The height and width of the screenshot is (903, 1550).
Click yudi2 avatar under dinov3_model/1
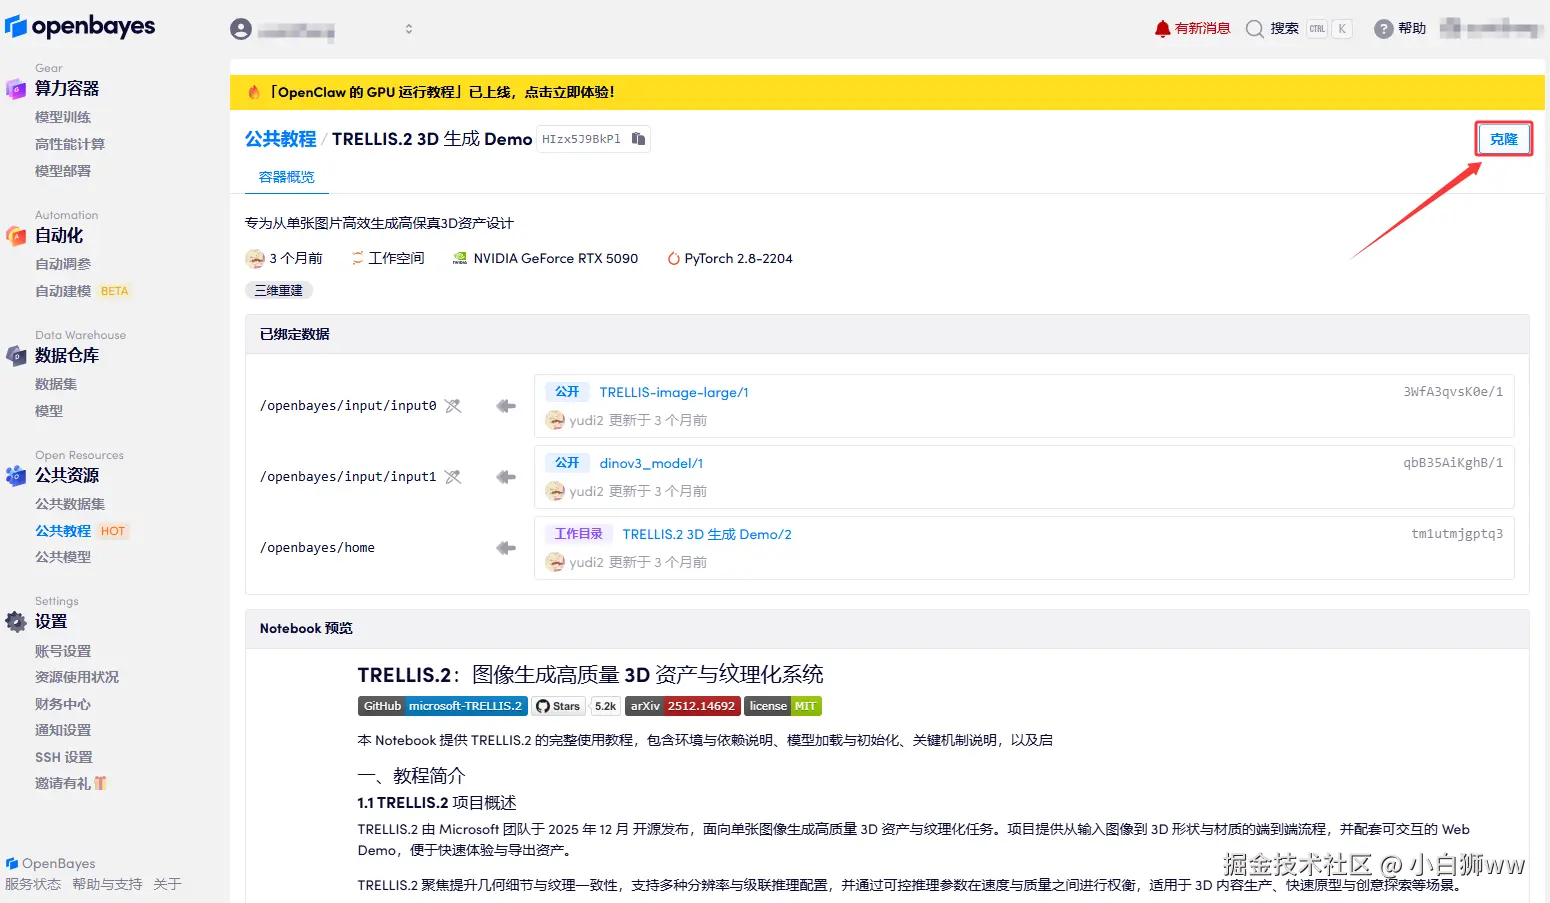point(555,491)
